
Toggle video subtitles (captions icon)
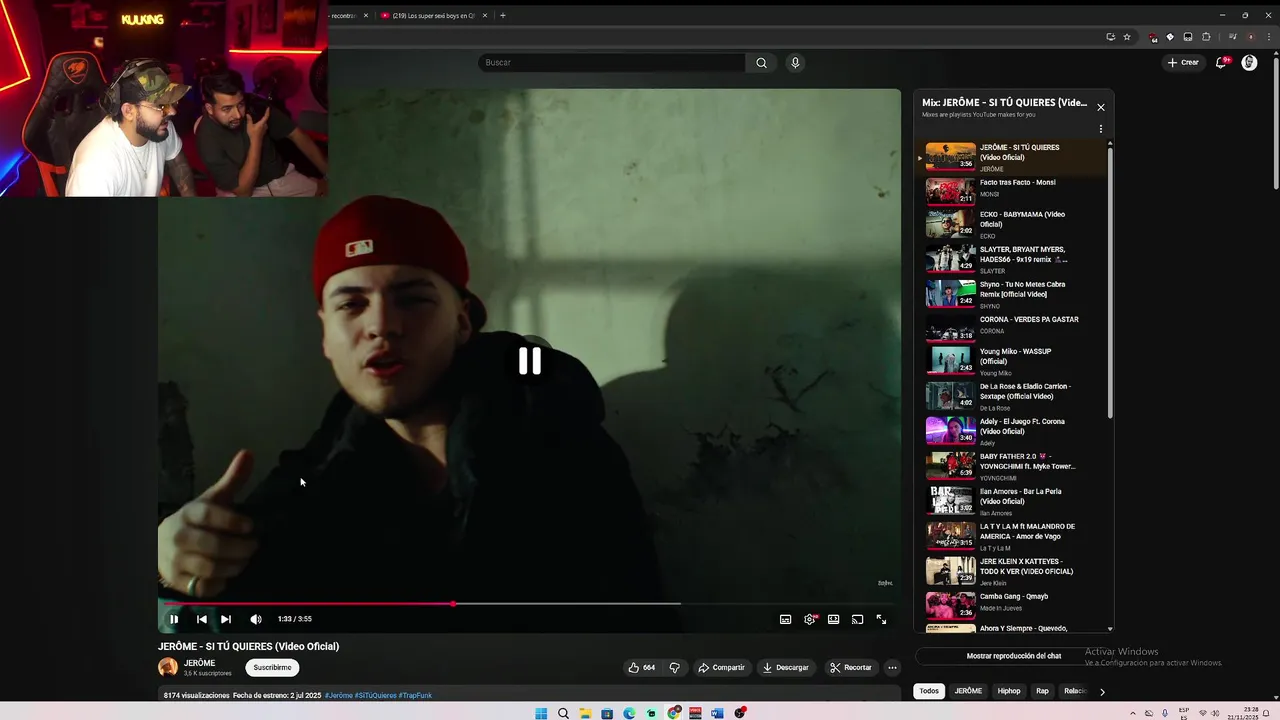[786, 619]
